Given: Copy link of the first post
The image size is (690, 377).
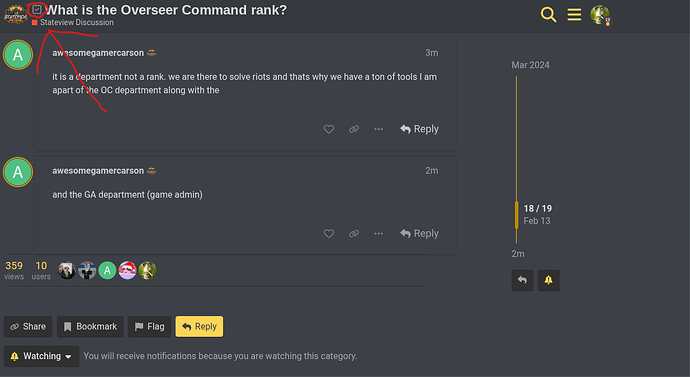Looking at the screenshot, I should tap(354, 129).
